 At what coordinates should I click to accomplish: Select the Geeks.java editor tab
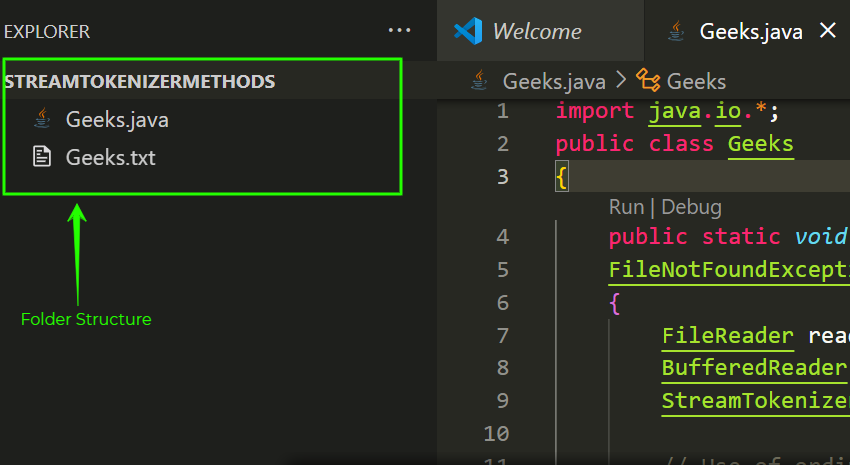click(x=750, y=31)
